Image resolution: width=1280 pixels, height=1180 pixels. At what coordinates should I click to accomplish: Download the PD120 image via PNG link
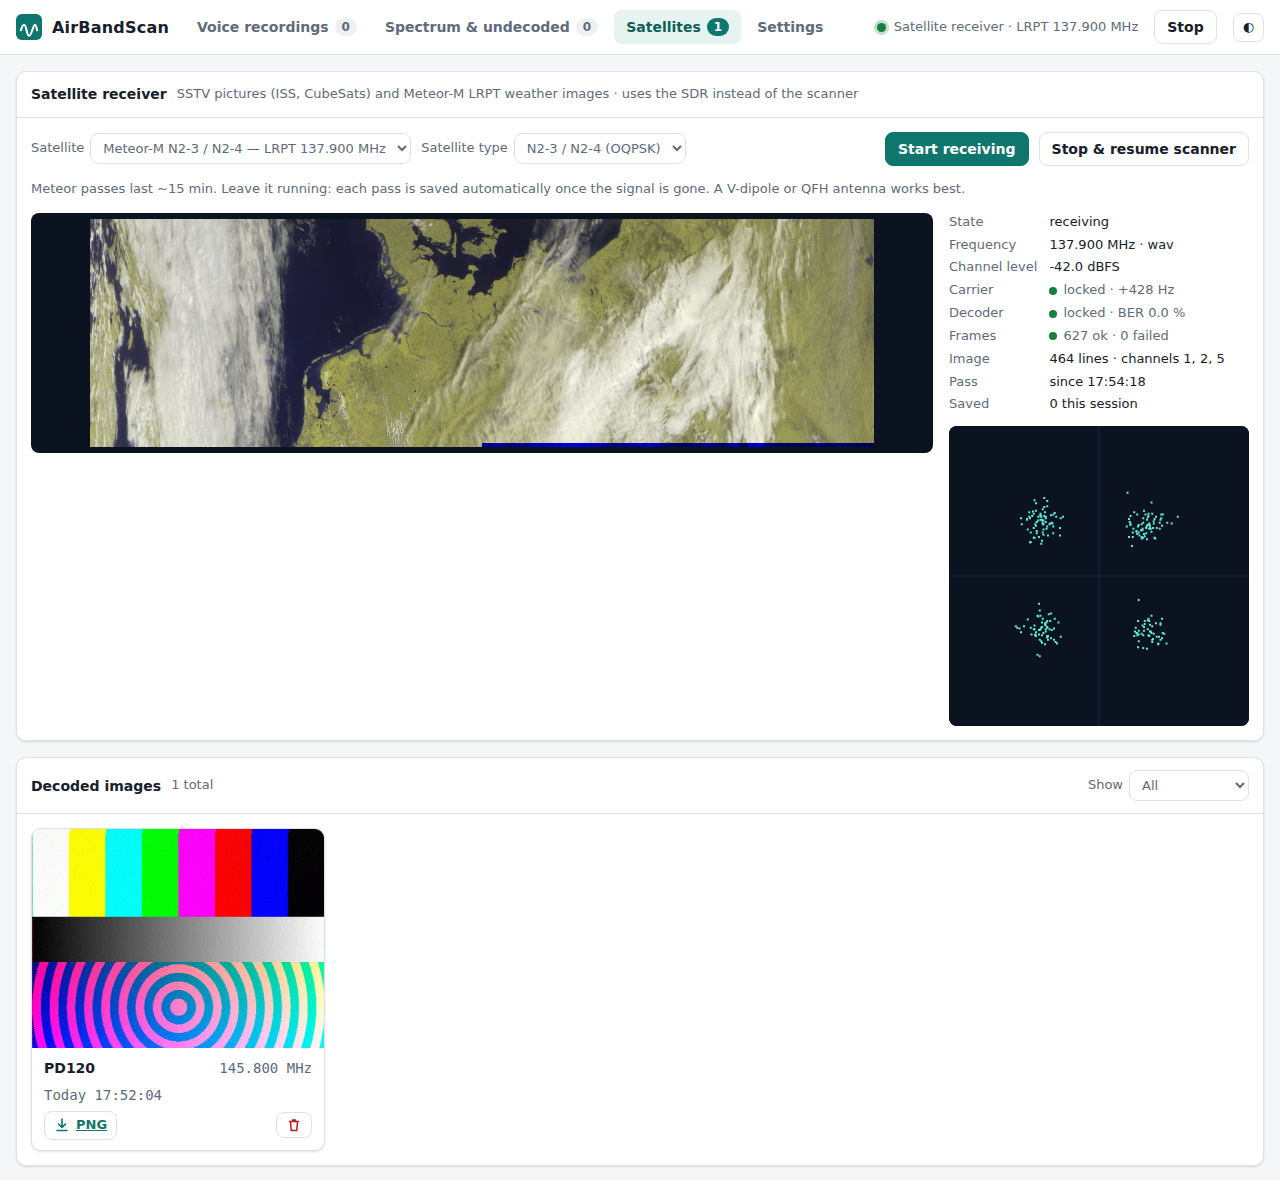pyautogui.click(x=80, y=1125)
